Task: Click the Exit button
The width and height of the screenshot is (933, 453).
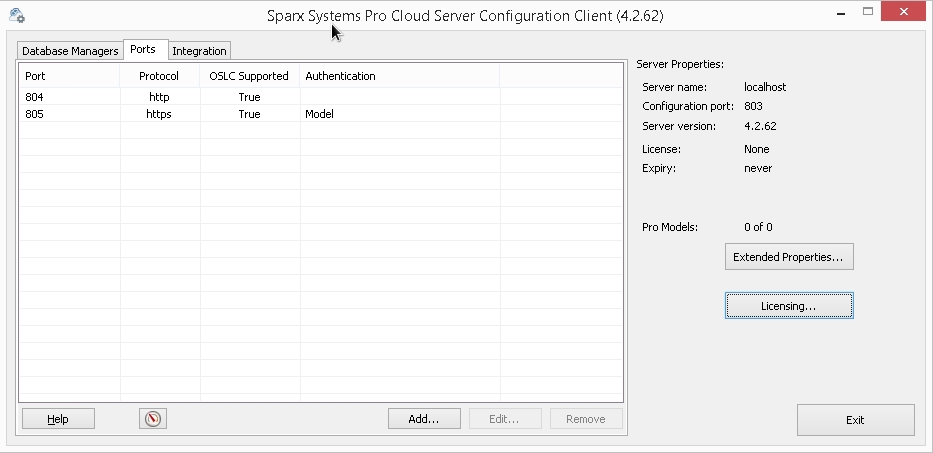Action: [855, 420]
